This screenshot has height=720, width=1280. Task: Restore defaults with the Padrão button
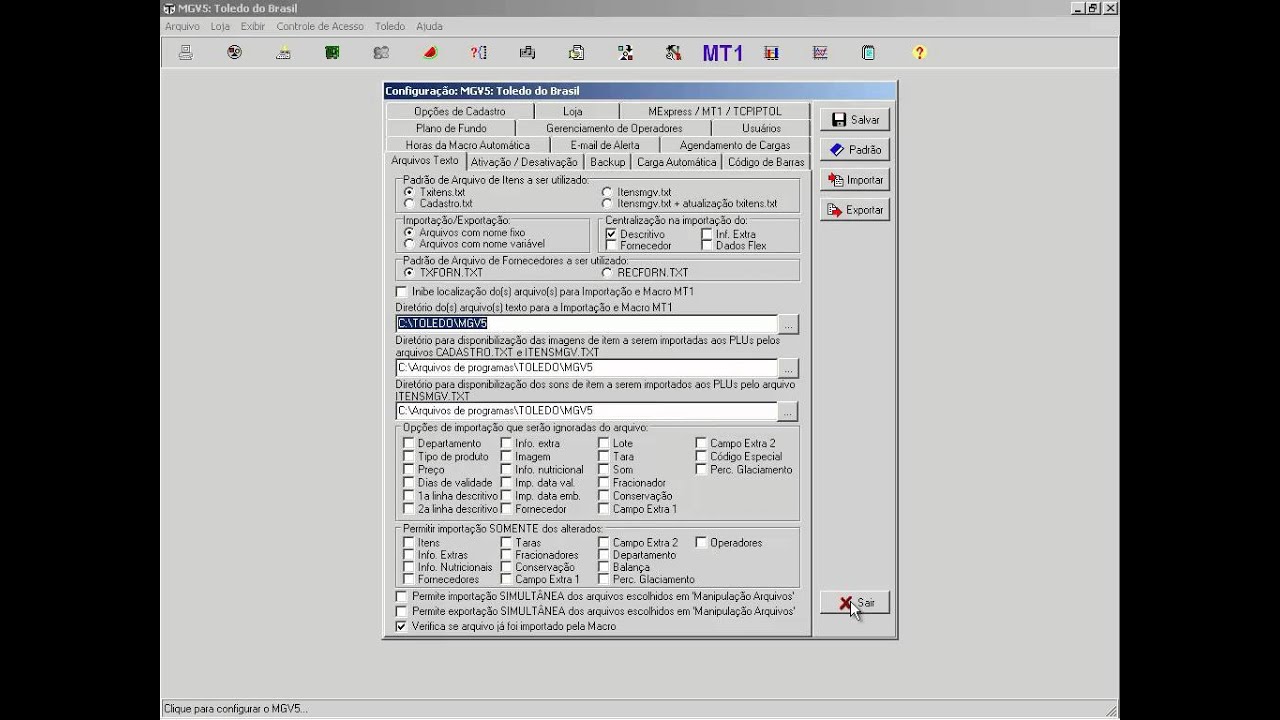pos(855,150)
